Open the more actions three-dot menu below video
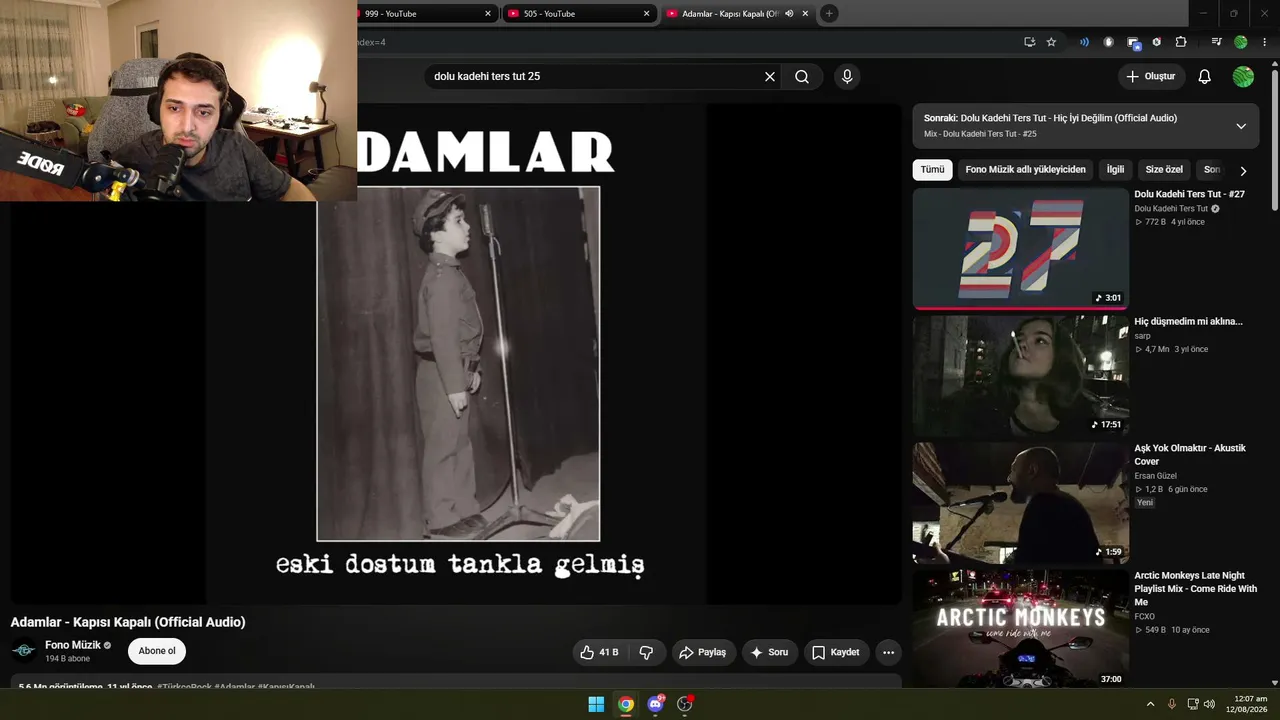 [x=888, y=652]
